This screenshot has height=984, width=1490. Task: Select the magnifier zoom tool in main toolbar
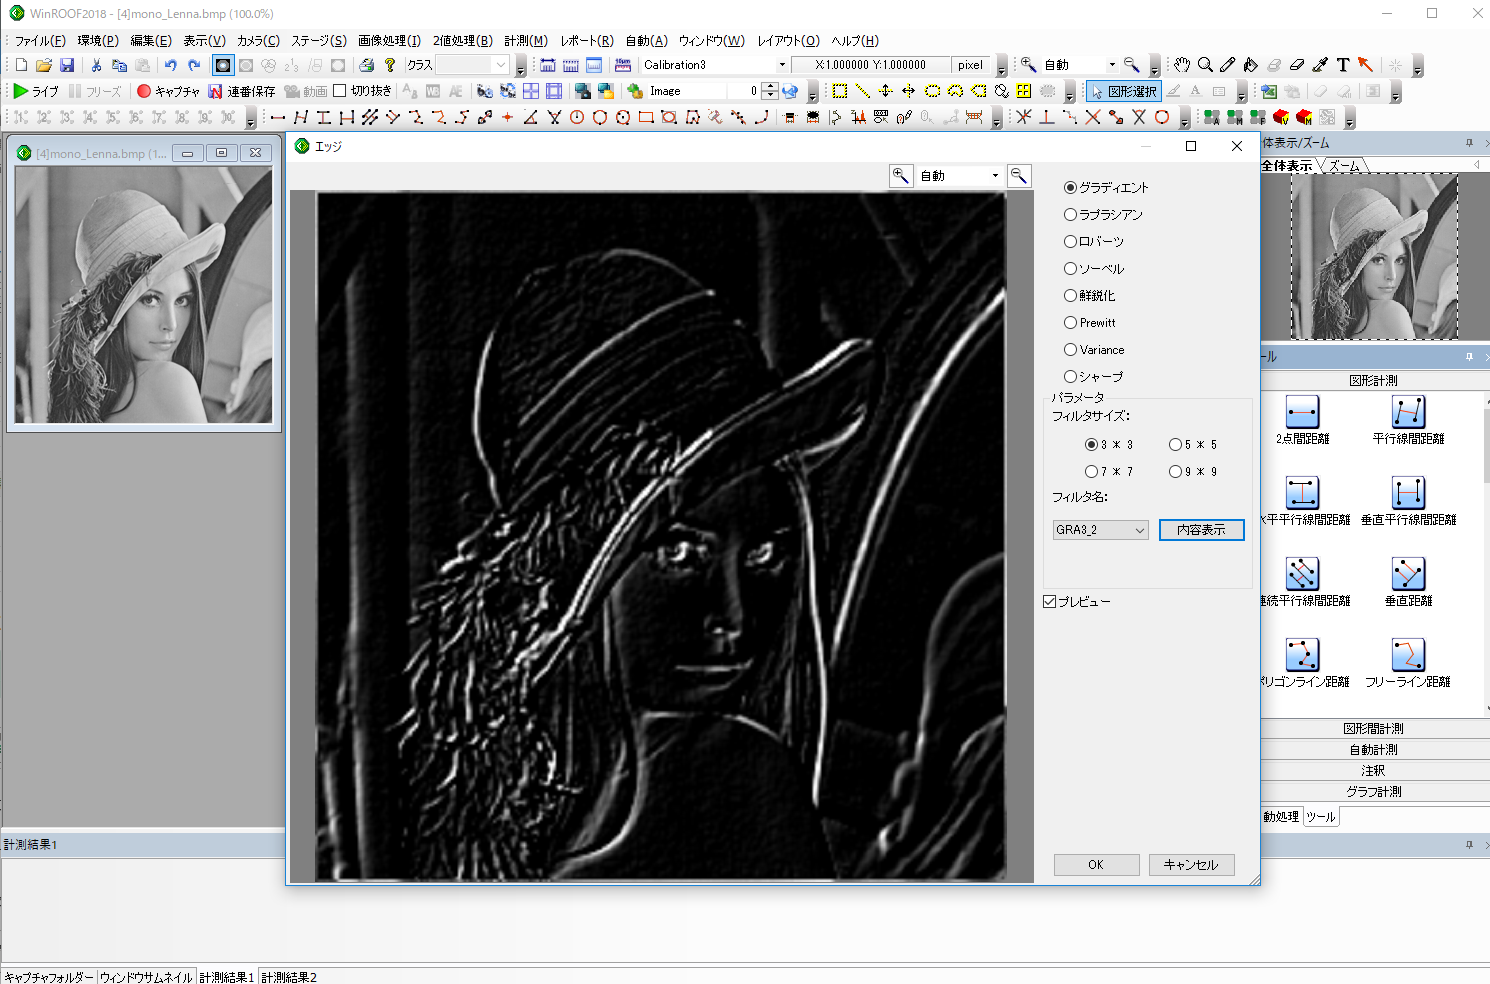point(1205,65)
